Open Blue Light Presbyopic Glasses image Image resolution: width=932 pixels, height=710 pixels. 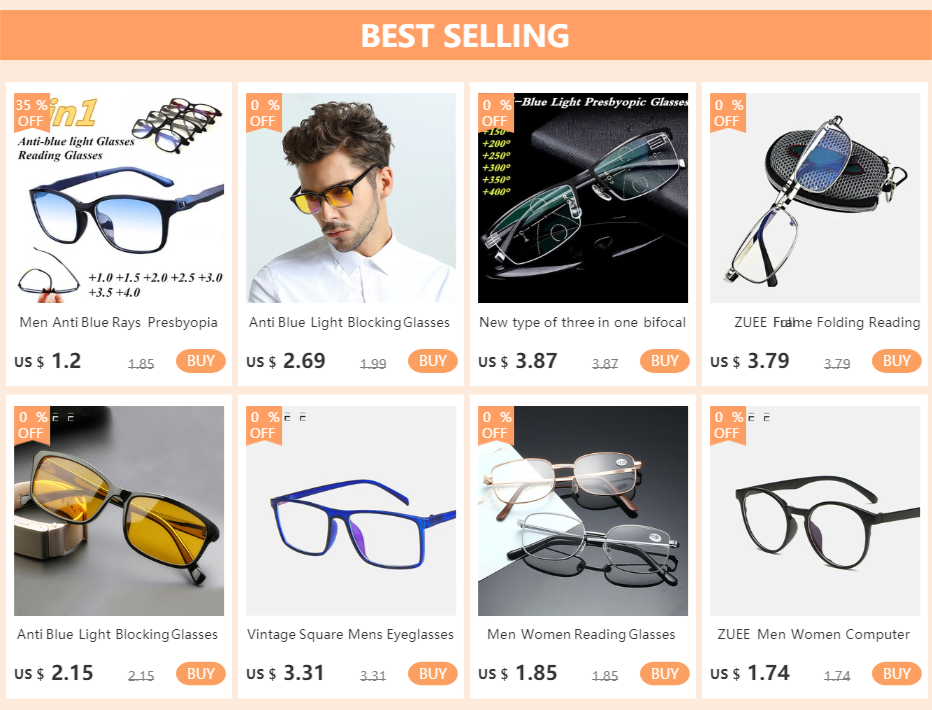tap(582, 198)
